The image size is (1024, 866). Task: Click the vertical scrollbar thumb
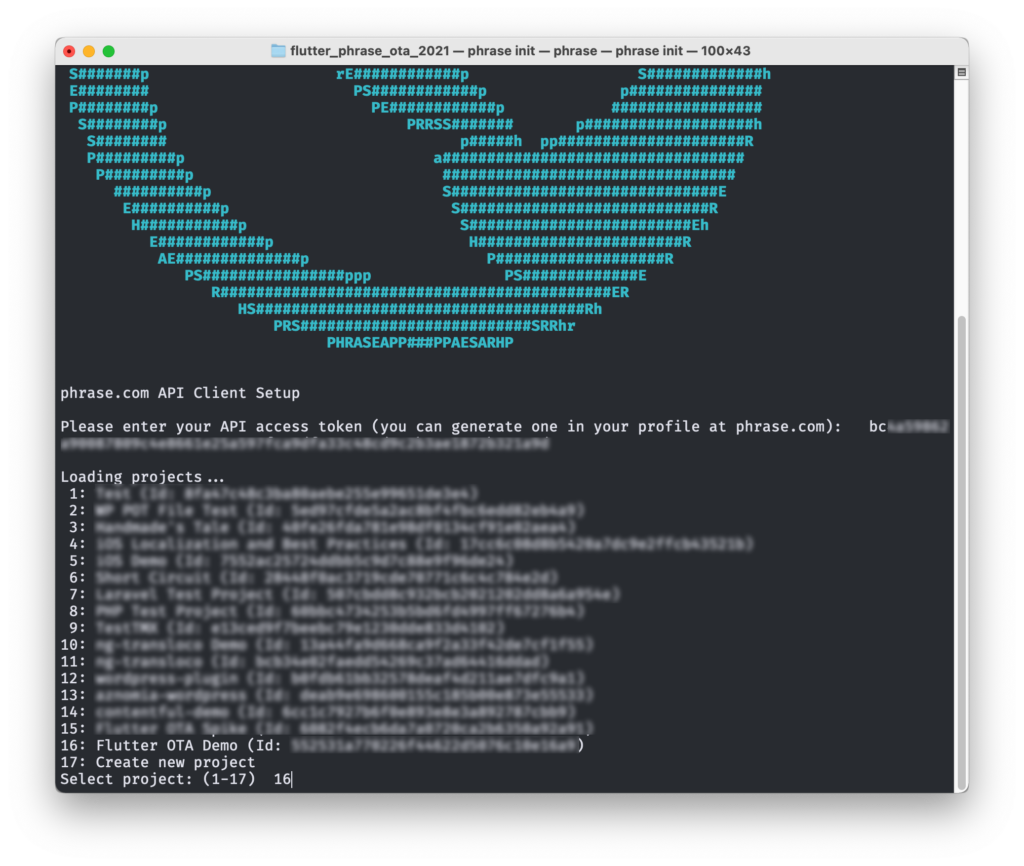click(961, 553)
